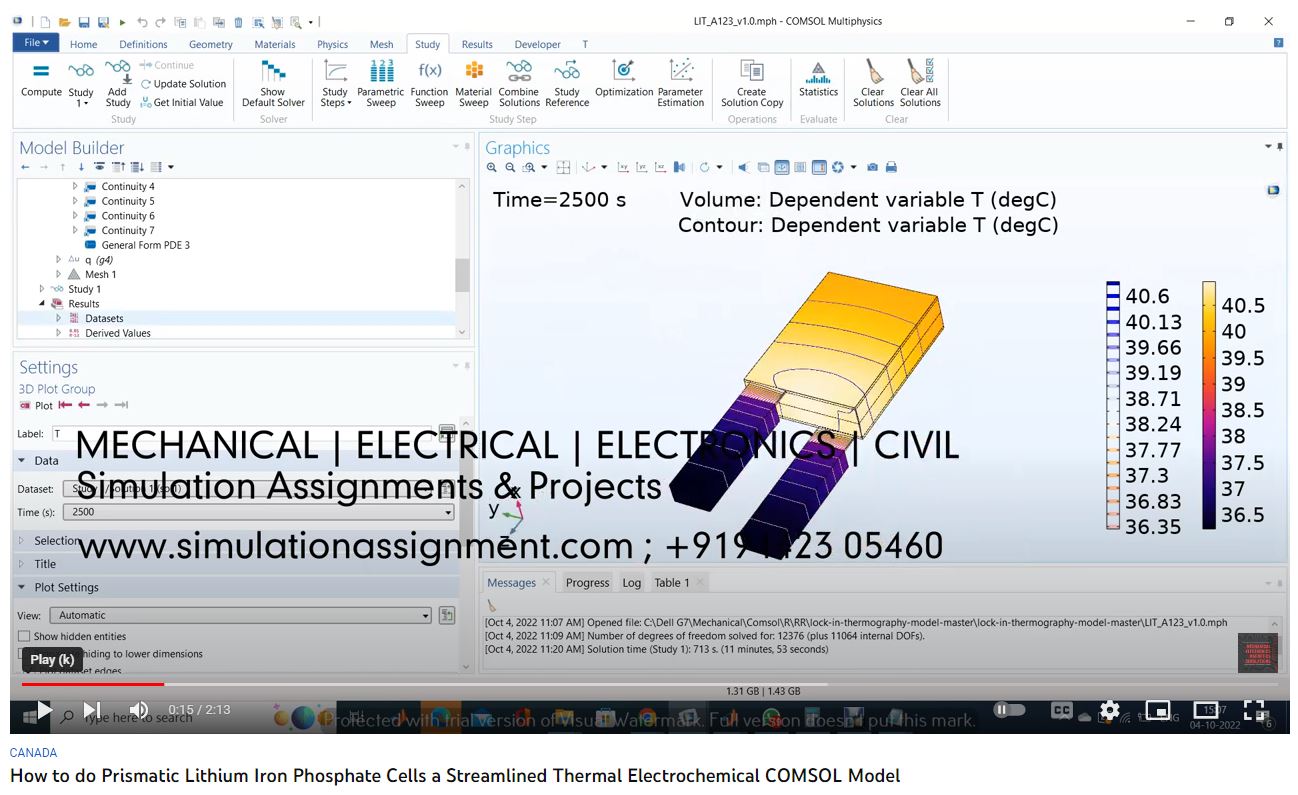Click the CANADA channel link

(33, 752)
